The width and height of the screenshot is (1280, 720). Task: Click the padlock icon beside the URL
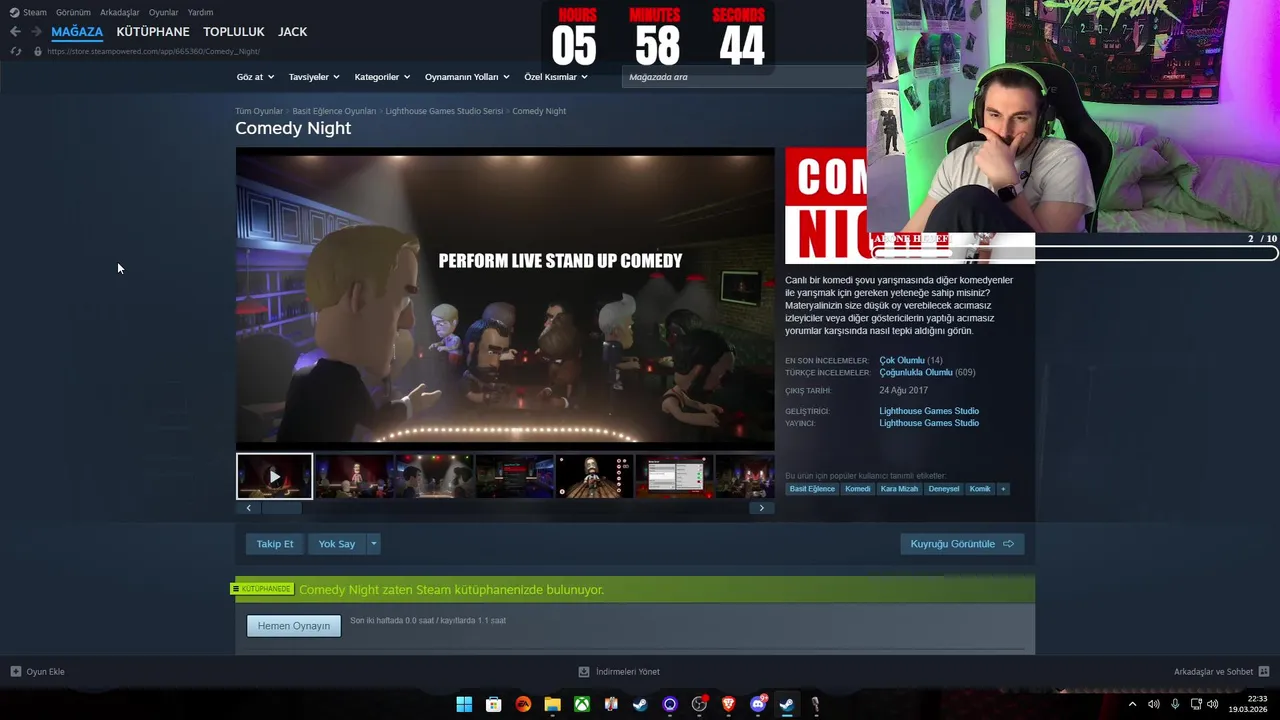38,51
